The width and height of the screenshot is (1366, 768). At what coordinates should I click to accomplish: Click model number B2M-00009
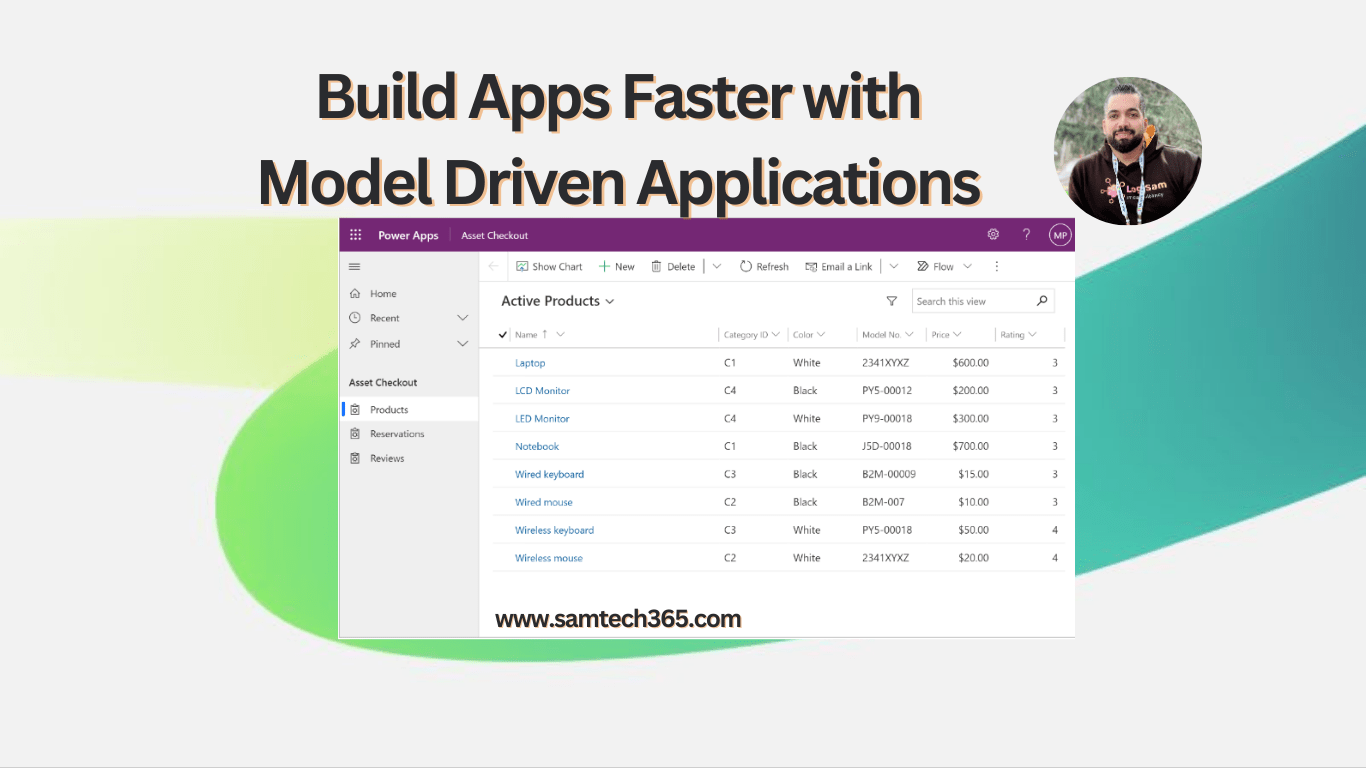(x=889, y=475)
